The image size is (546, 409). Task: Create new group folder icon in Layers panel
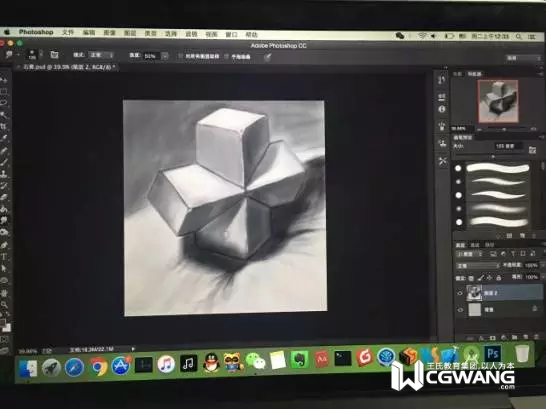(x=515, y=337)
